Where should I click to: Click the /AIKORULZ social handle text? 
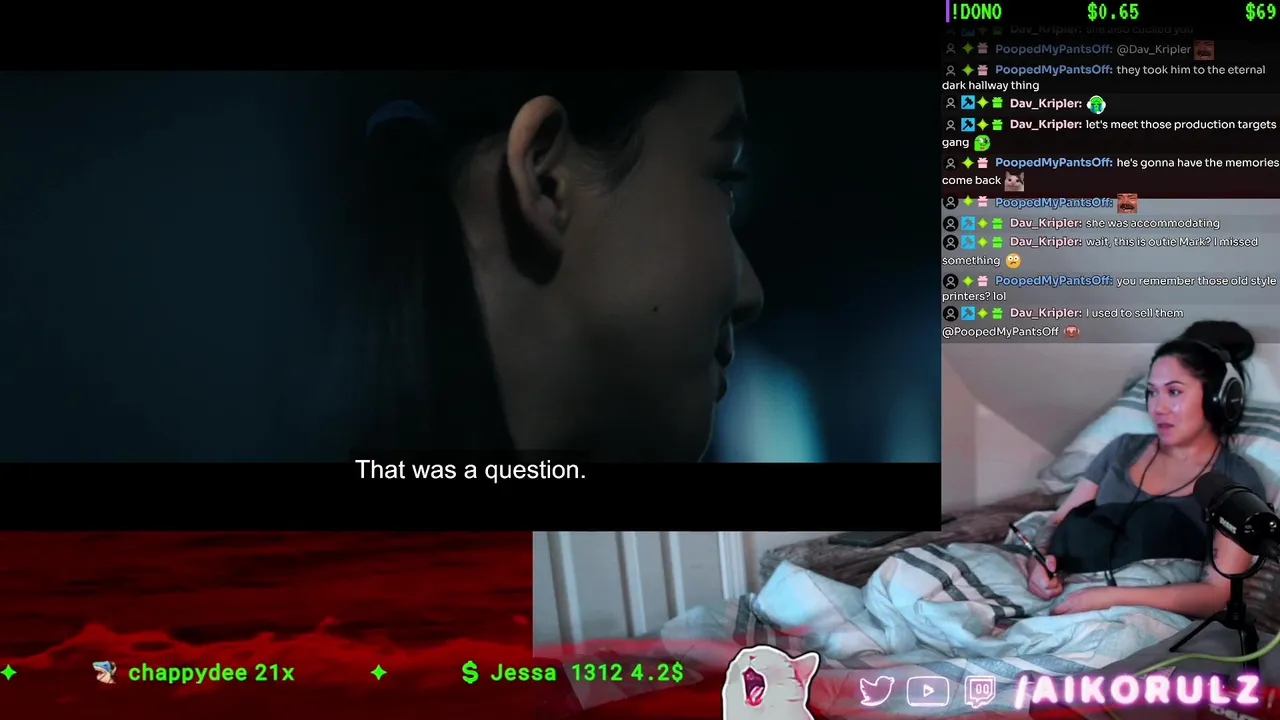click(x=1136, y=691)
